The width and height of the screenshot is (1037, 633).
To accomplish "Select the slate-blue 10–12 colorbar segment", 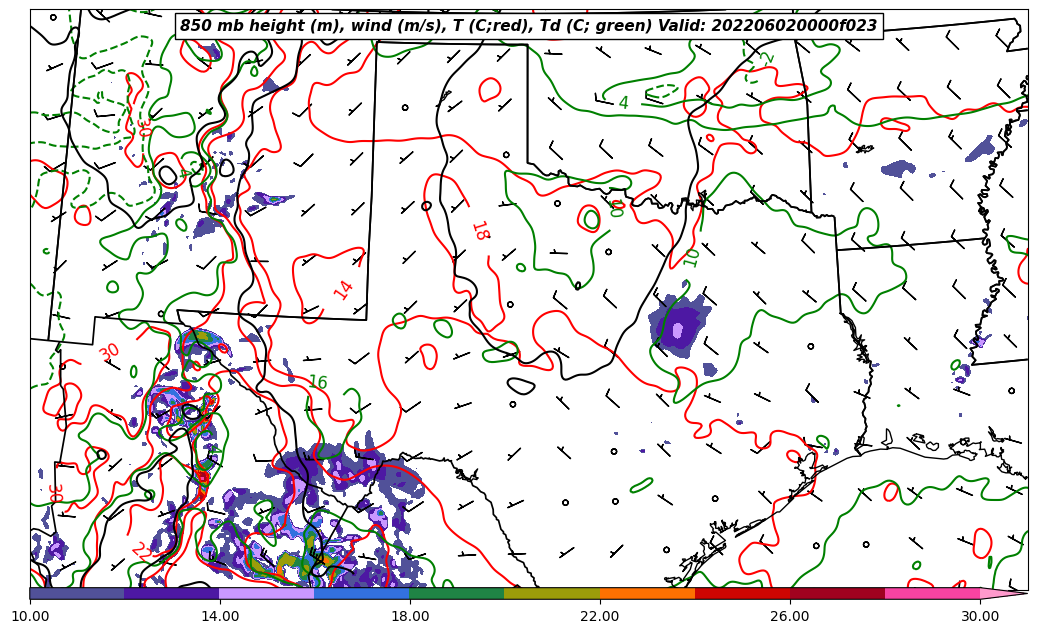I will click(x=77, y=593).
